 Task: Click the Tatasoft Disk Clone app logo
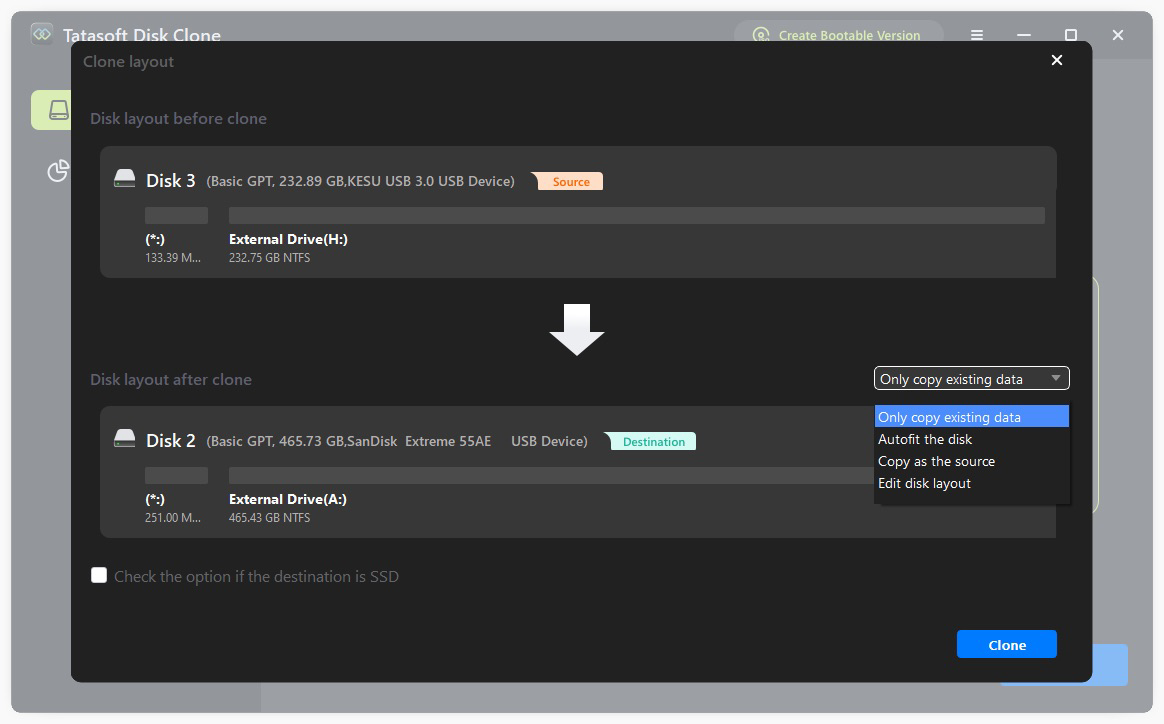tap(41, 33)
